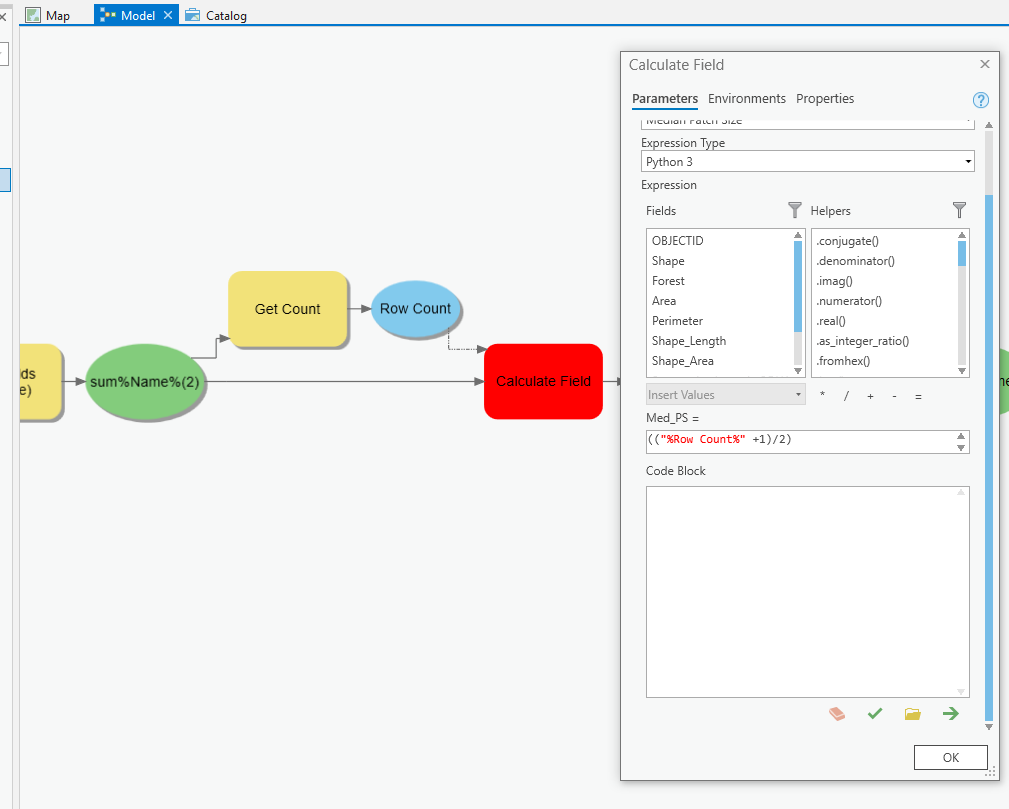Select the red Calculate Field tool

543,381
